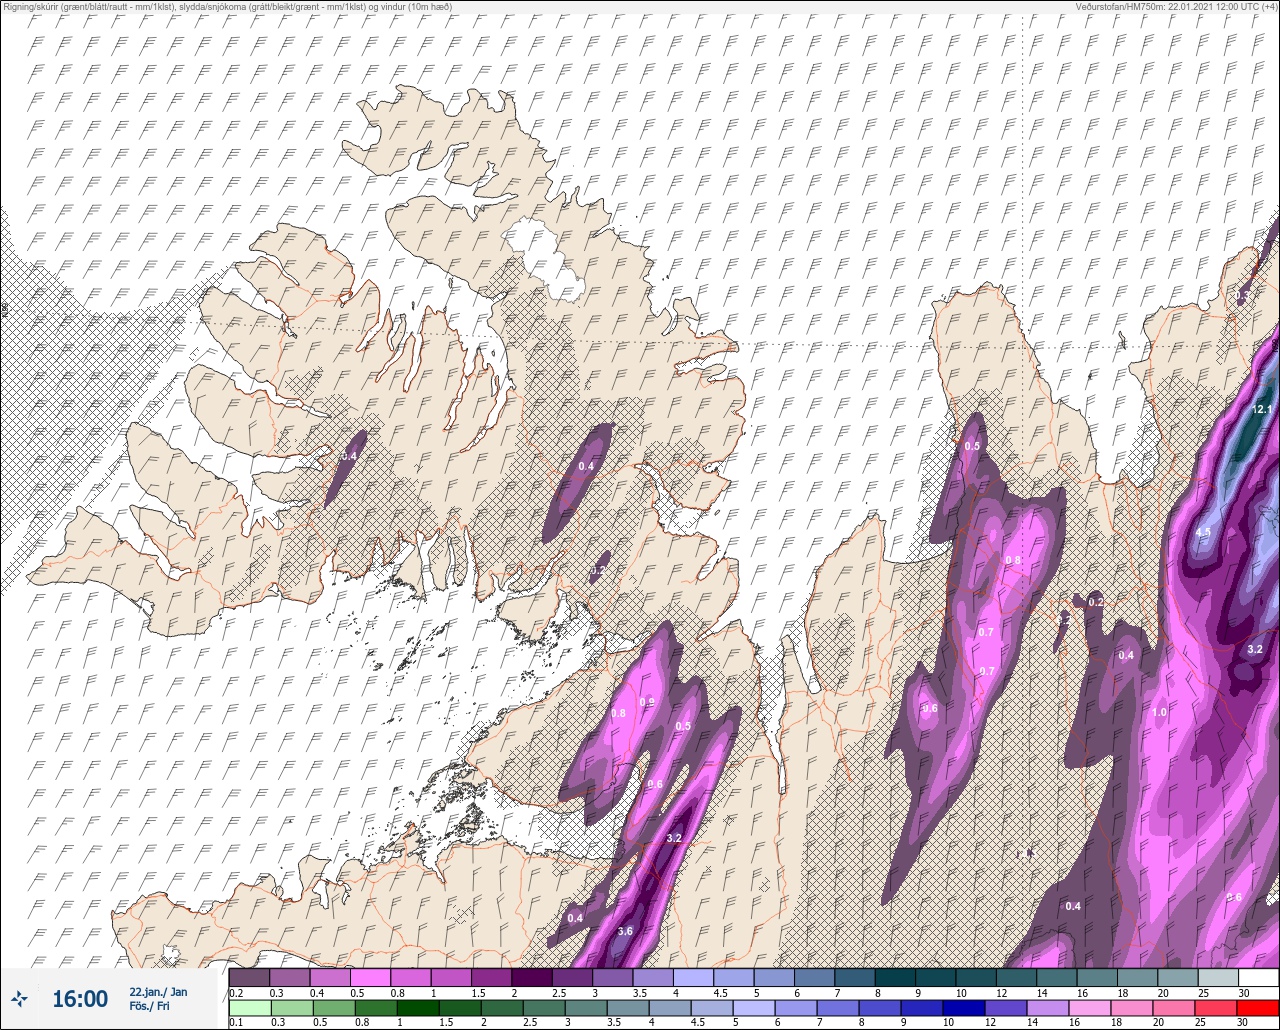This screenshot has width=1280, height=1030.
Task: Select the upper-row legend swatch between 8 and 9
Action: coord(894,977)
